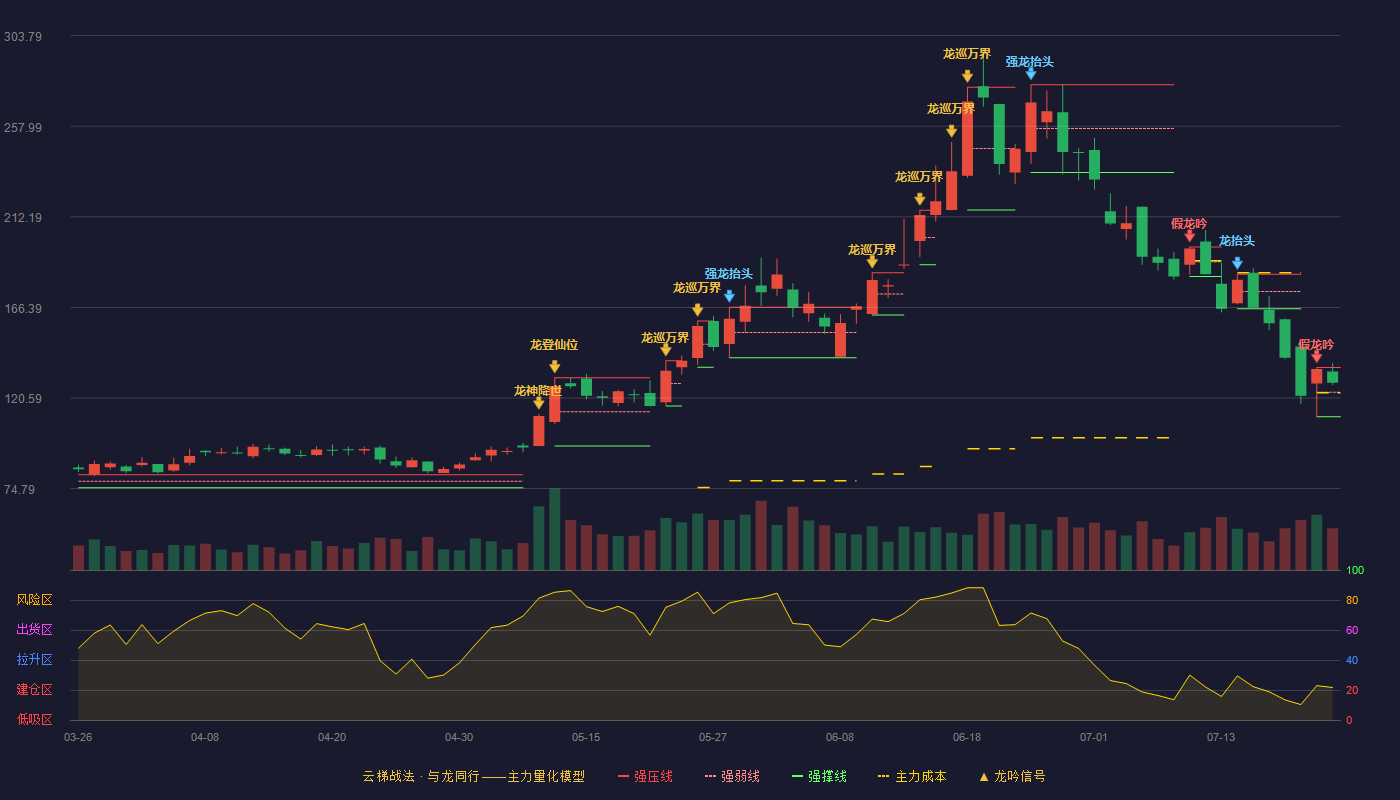This screenshot has width=1400, height=800.
Task: Click the blue 强龙抬头 arrow near 05-27
Action: click(729, 296)
